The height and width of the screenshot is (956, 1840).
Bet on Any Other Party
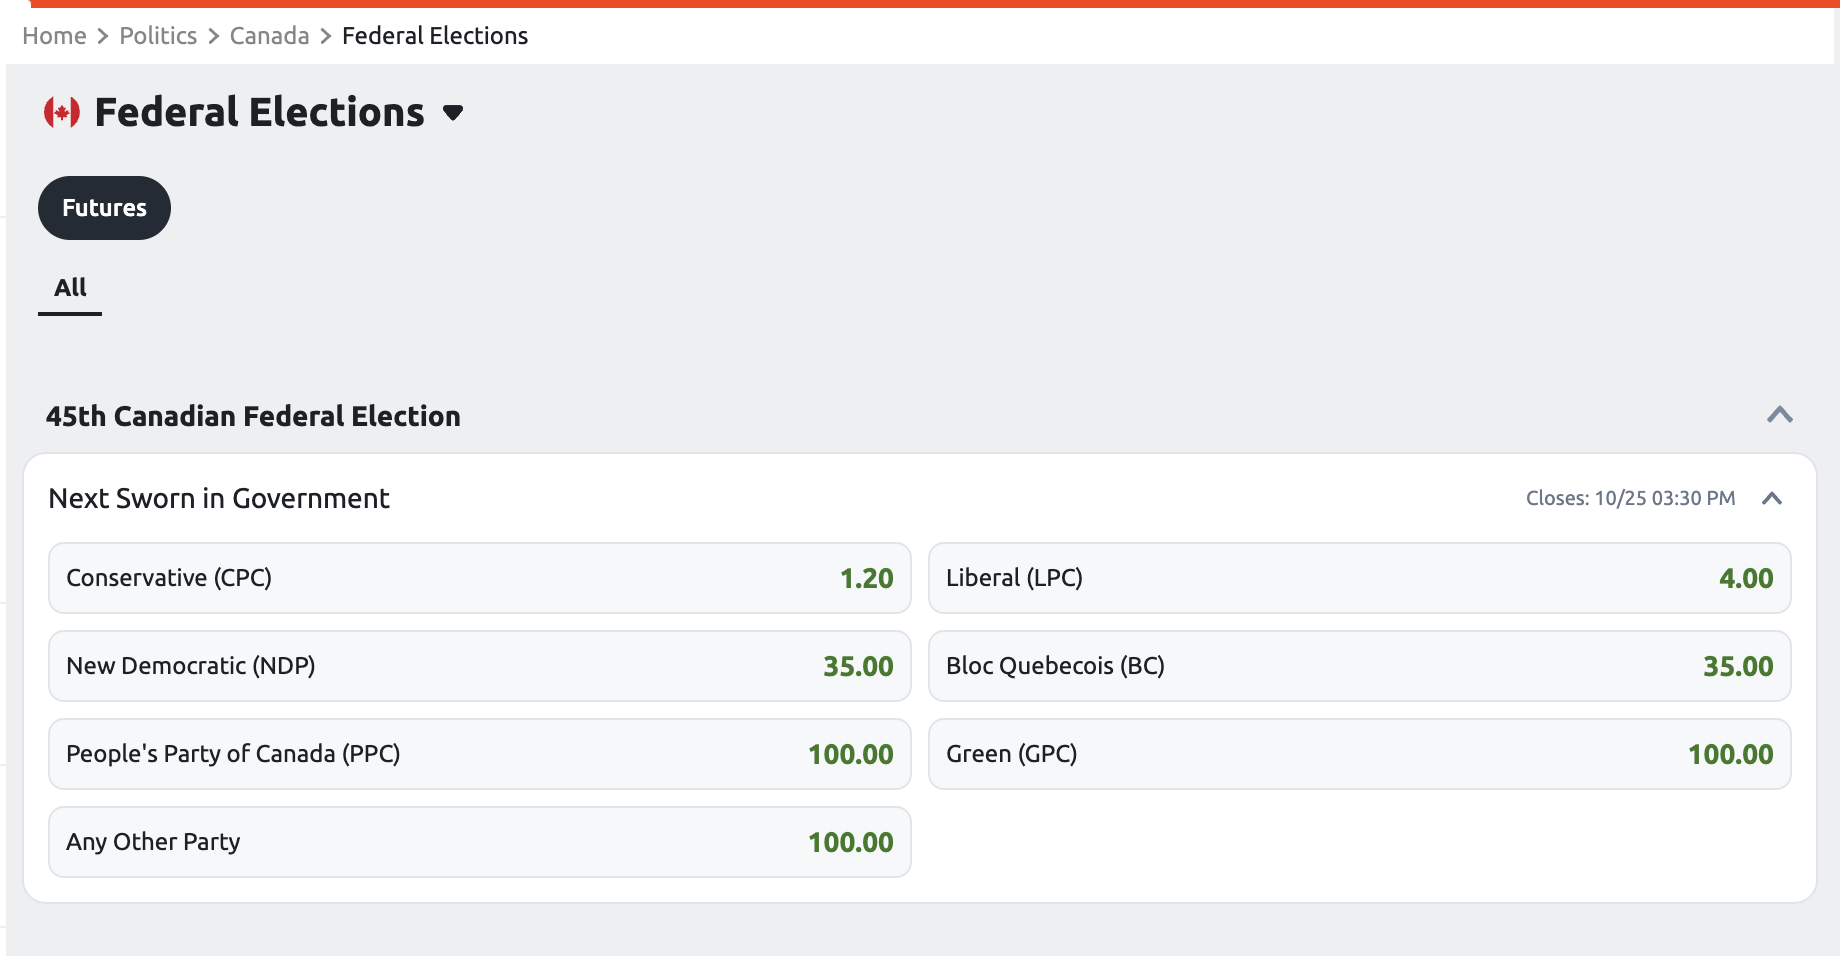pos(478,841)
